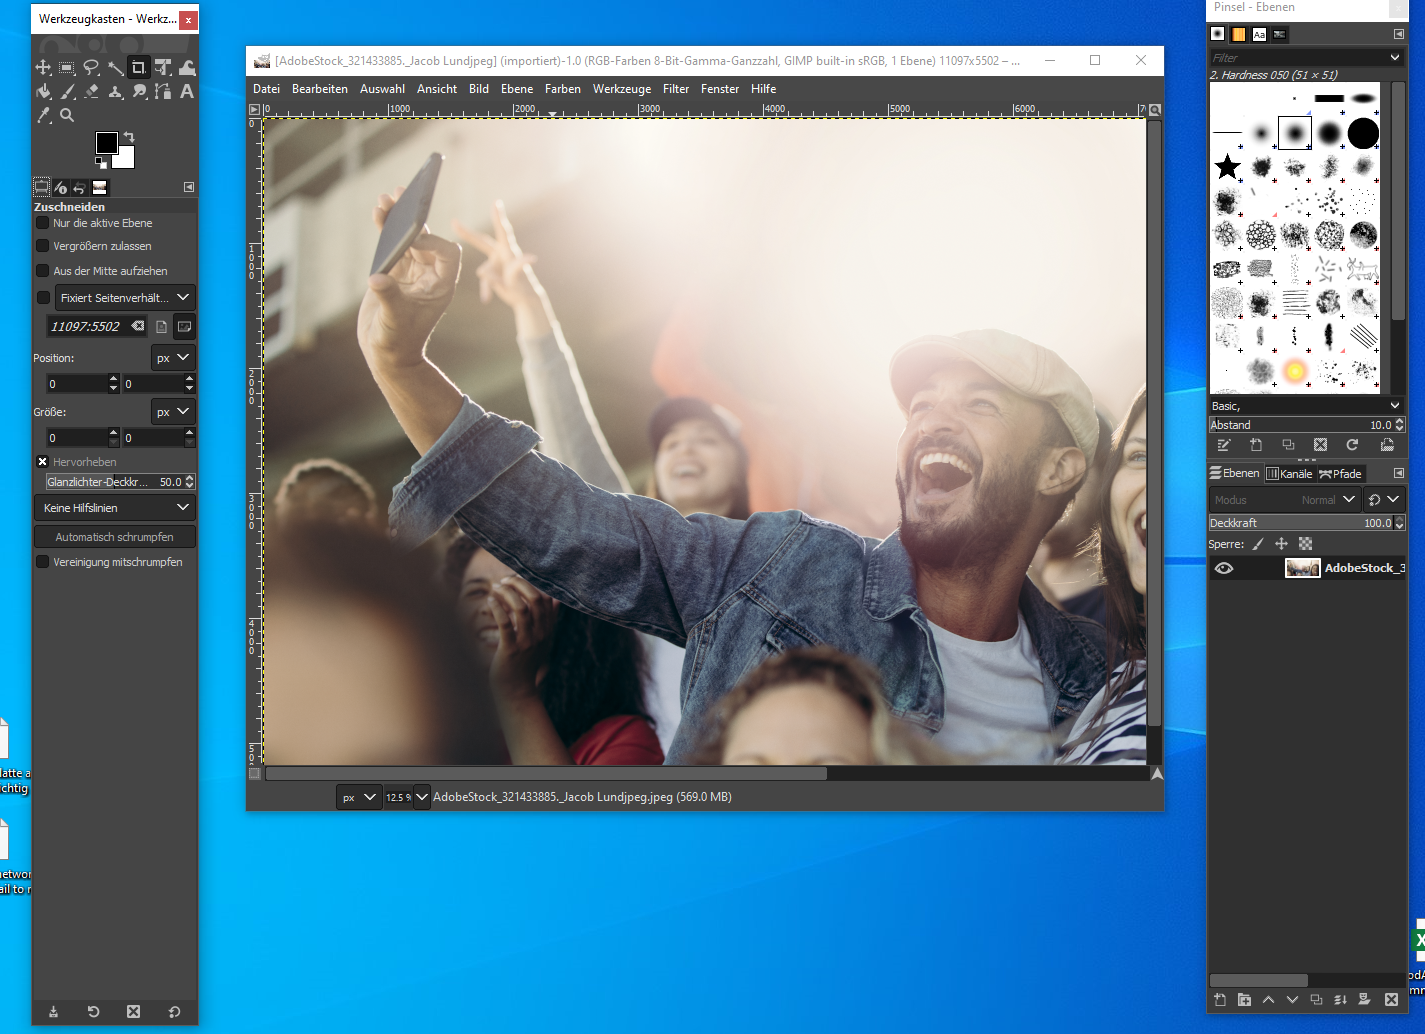Open the layer Modus Normal dropdown
The width and height of the screenshot is (1425, 1034).
coord(1329,500)
